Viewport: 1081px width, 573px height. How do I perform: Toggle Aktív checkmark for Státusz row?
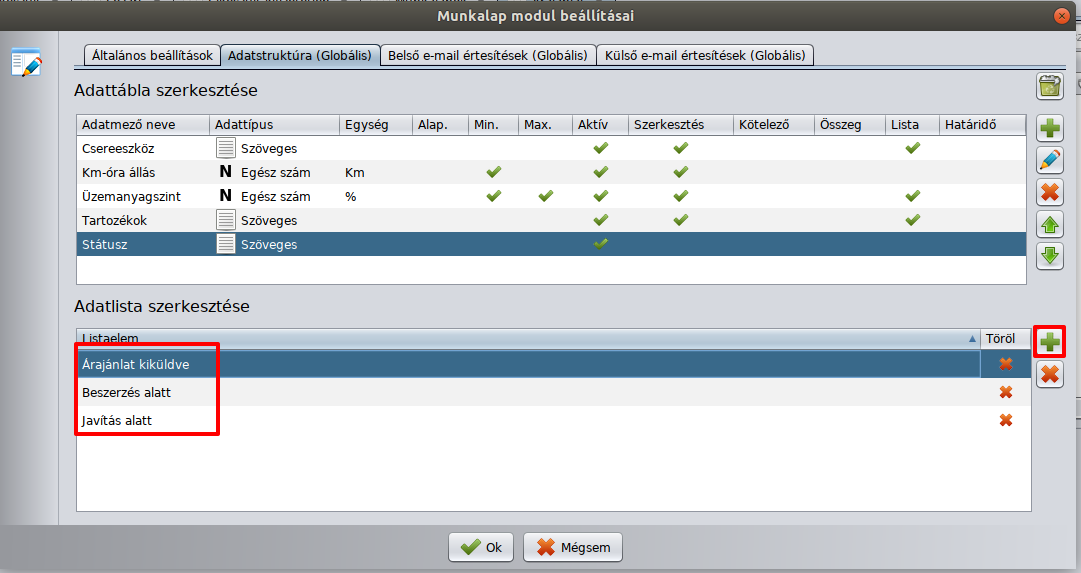600,244
